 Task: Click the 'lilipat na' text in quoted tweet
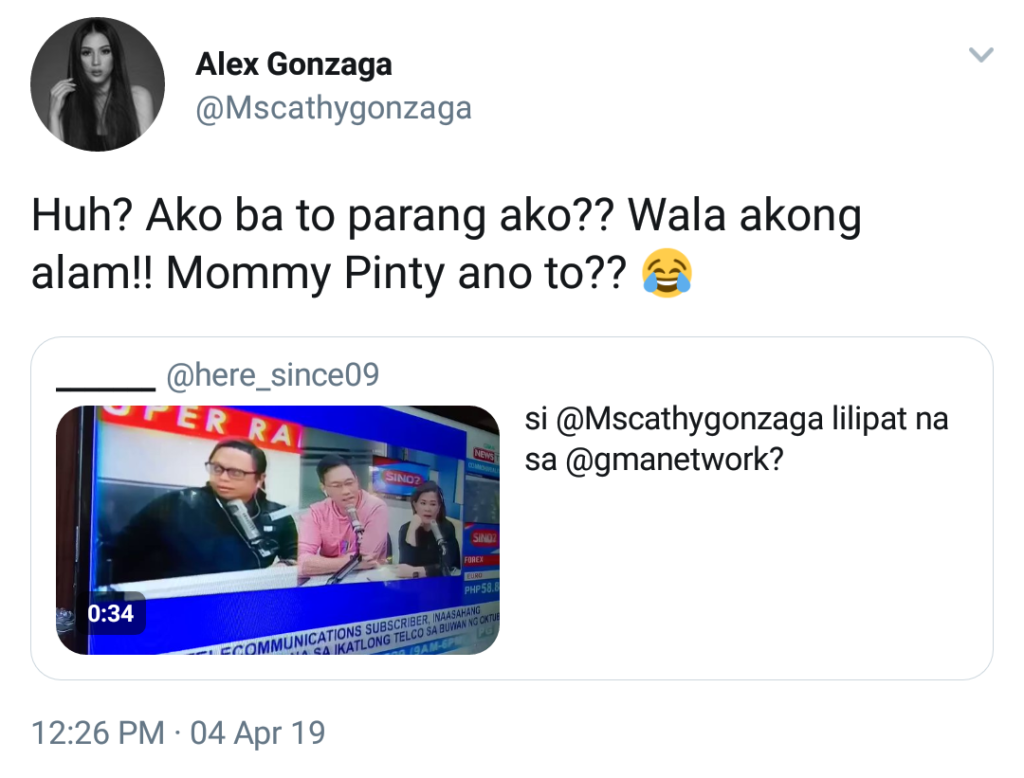[x=889, y=419]
